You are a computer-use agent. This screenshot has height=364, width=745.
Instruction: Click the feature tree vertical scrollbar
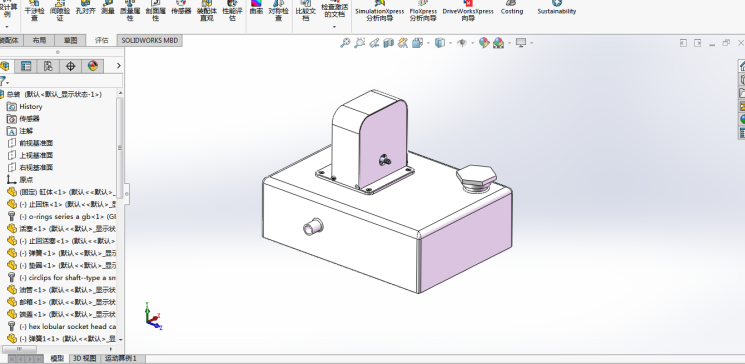tap(120, 147)
